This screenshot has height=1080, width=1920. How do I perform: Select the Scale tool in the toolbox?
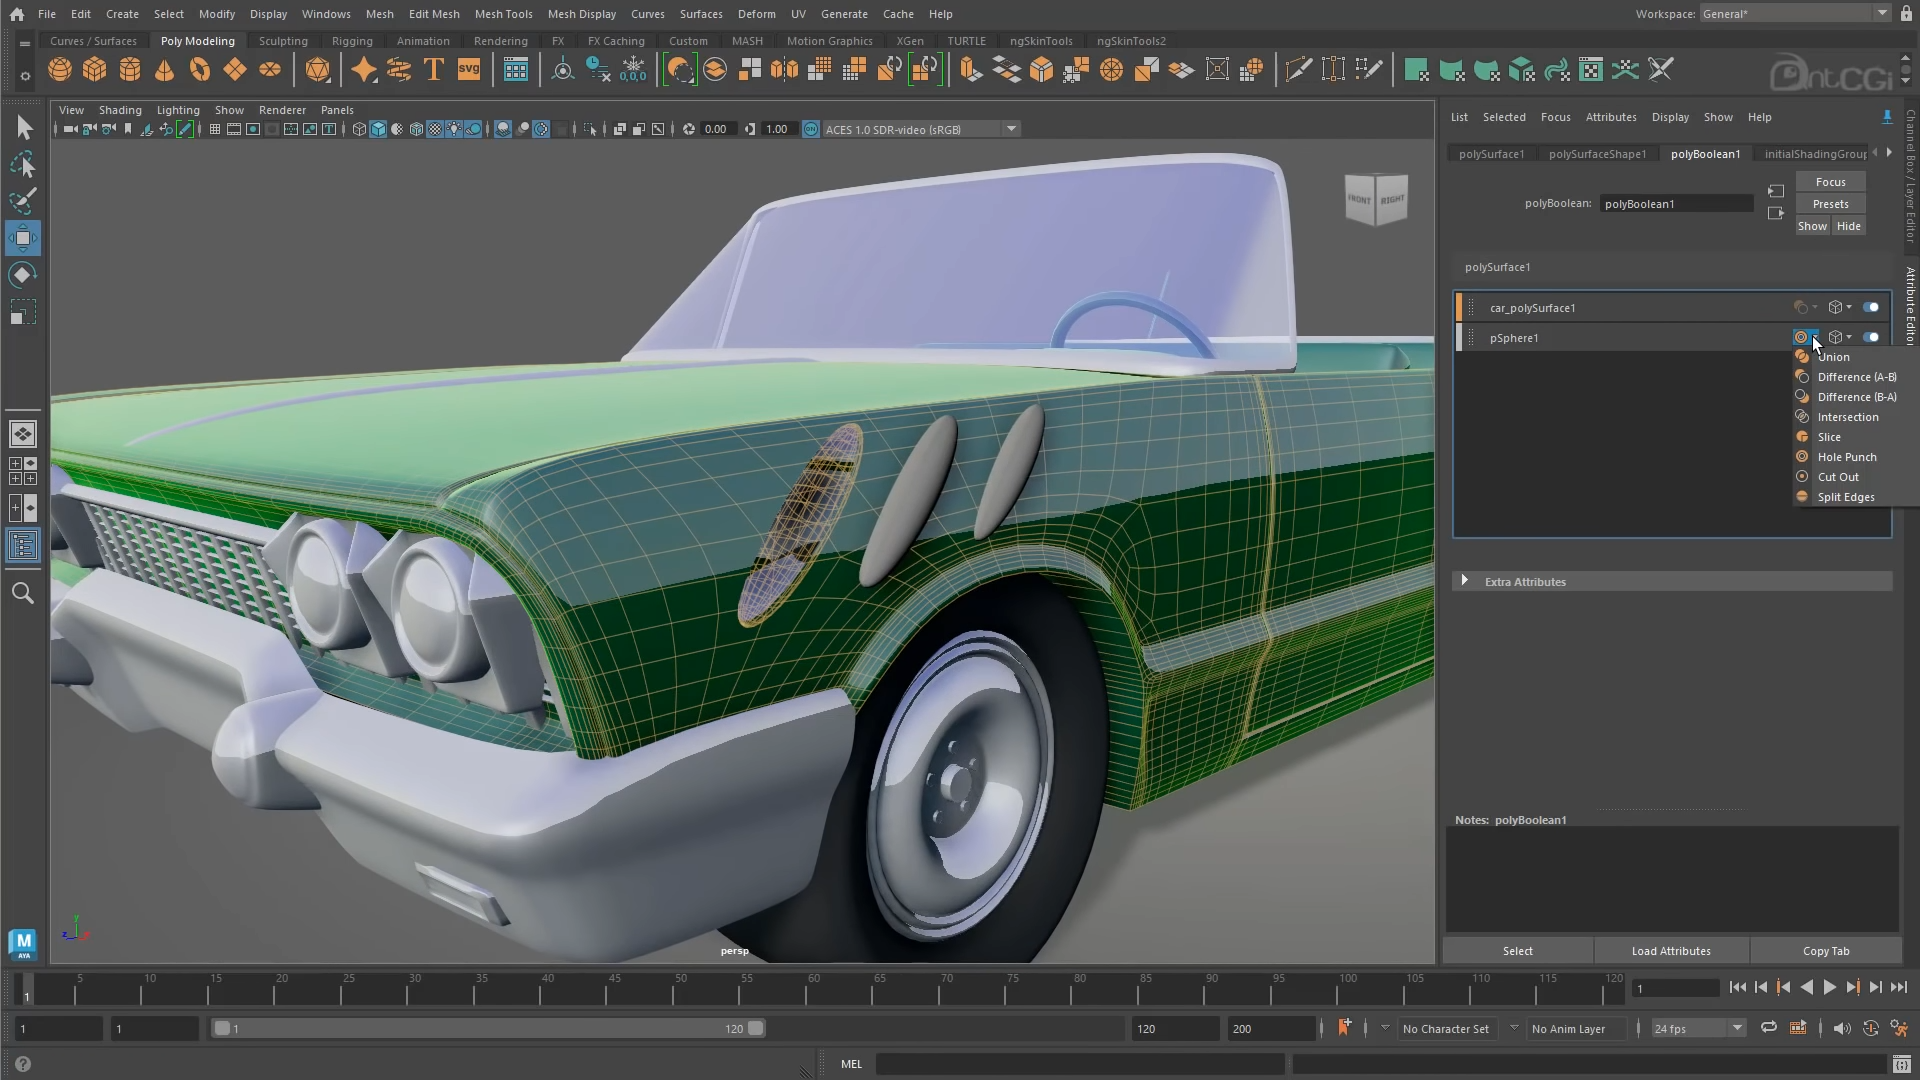click(x=23, y=312)
